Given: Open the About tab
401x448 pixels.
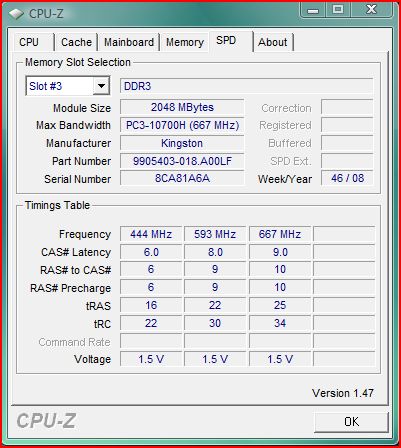Looking at the screenshot, I should pos(273,42).
